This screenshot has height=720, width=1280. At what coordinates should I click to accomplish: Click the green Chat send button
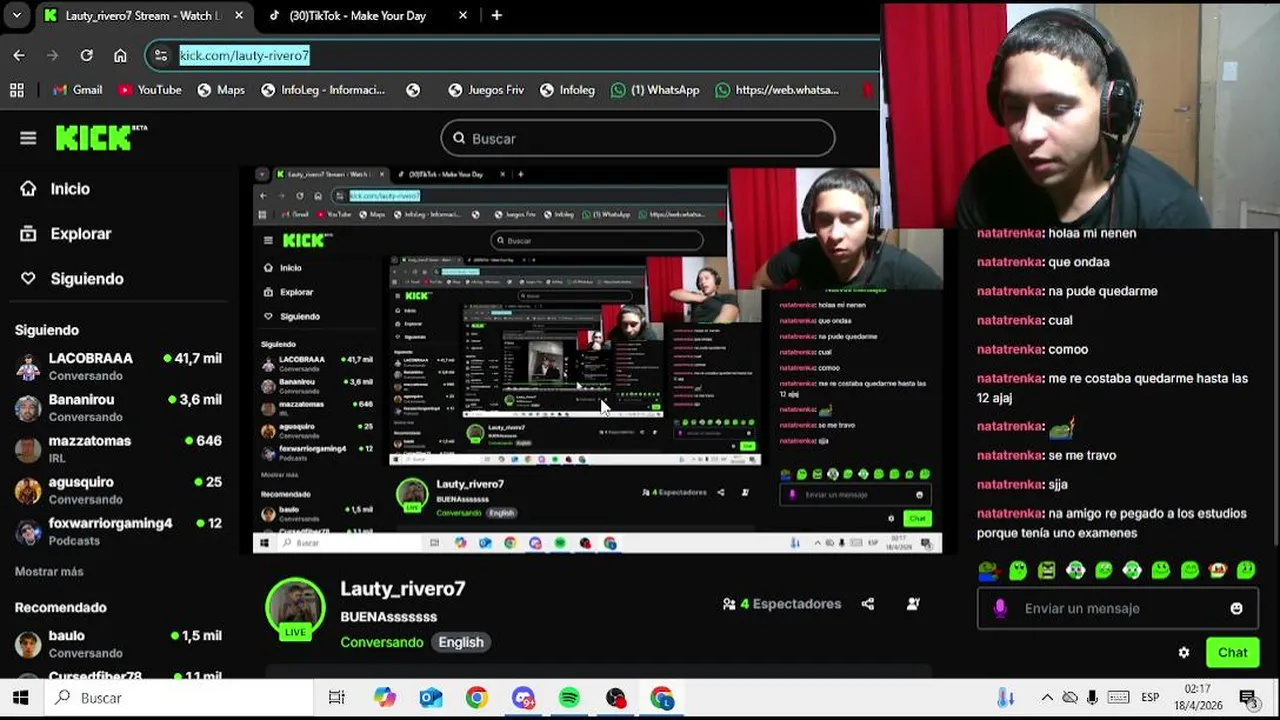[x=1232, y=652]
